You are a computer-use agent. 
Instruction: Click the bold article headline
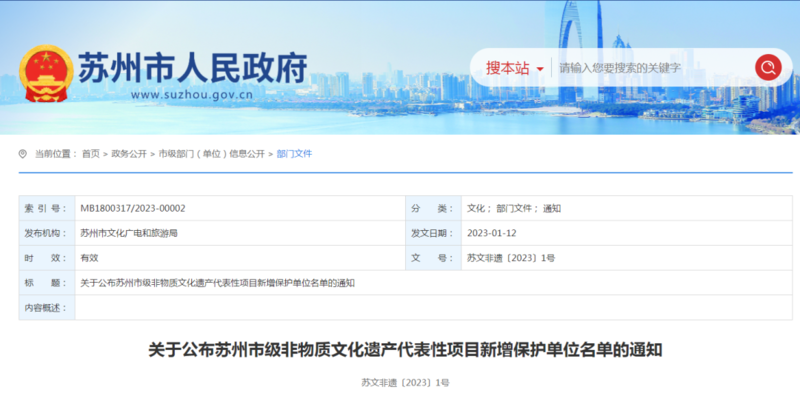405,350
